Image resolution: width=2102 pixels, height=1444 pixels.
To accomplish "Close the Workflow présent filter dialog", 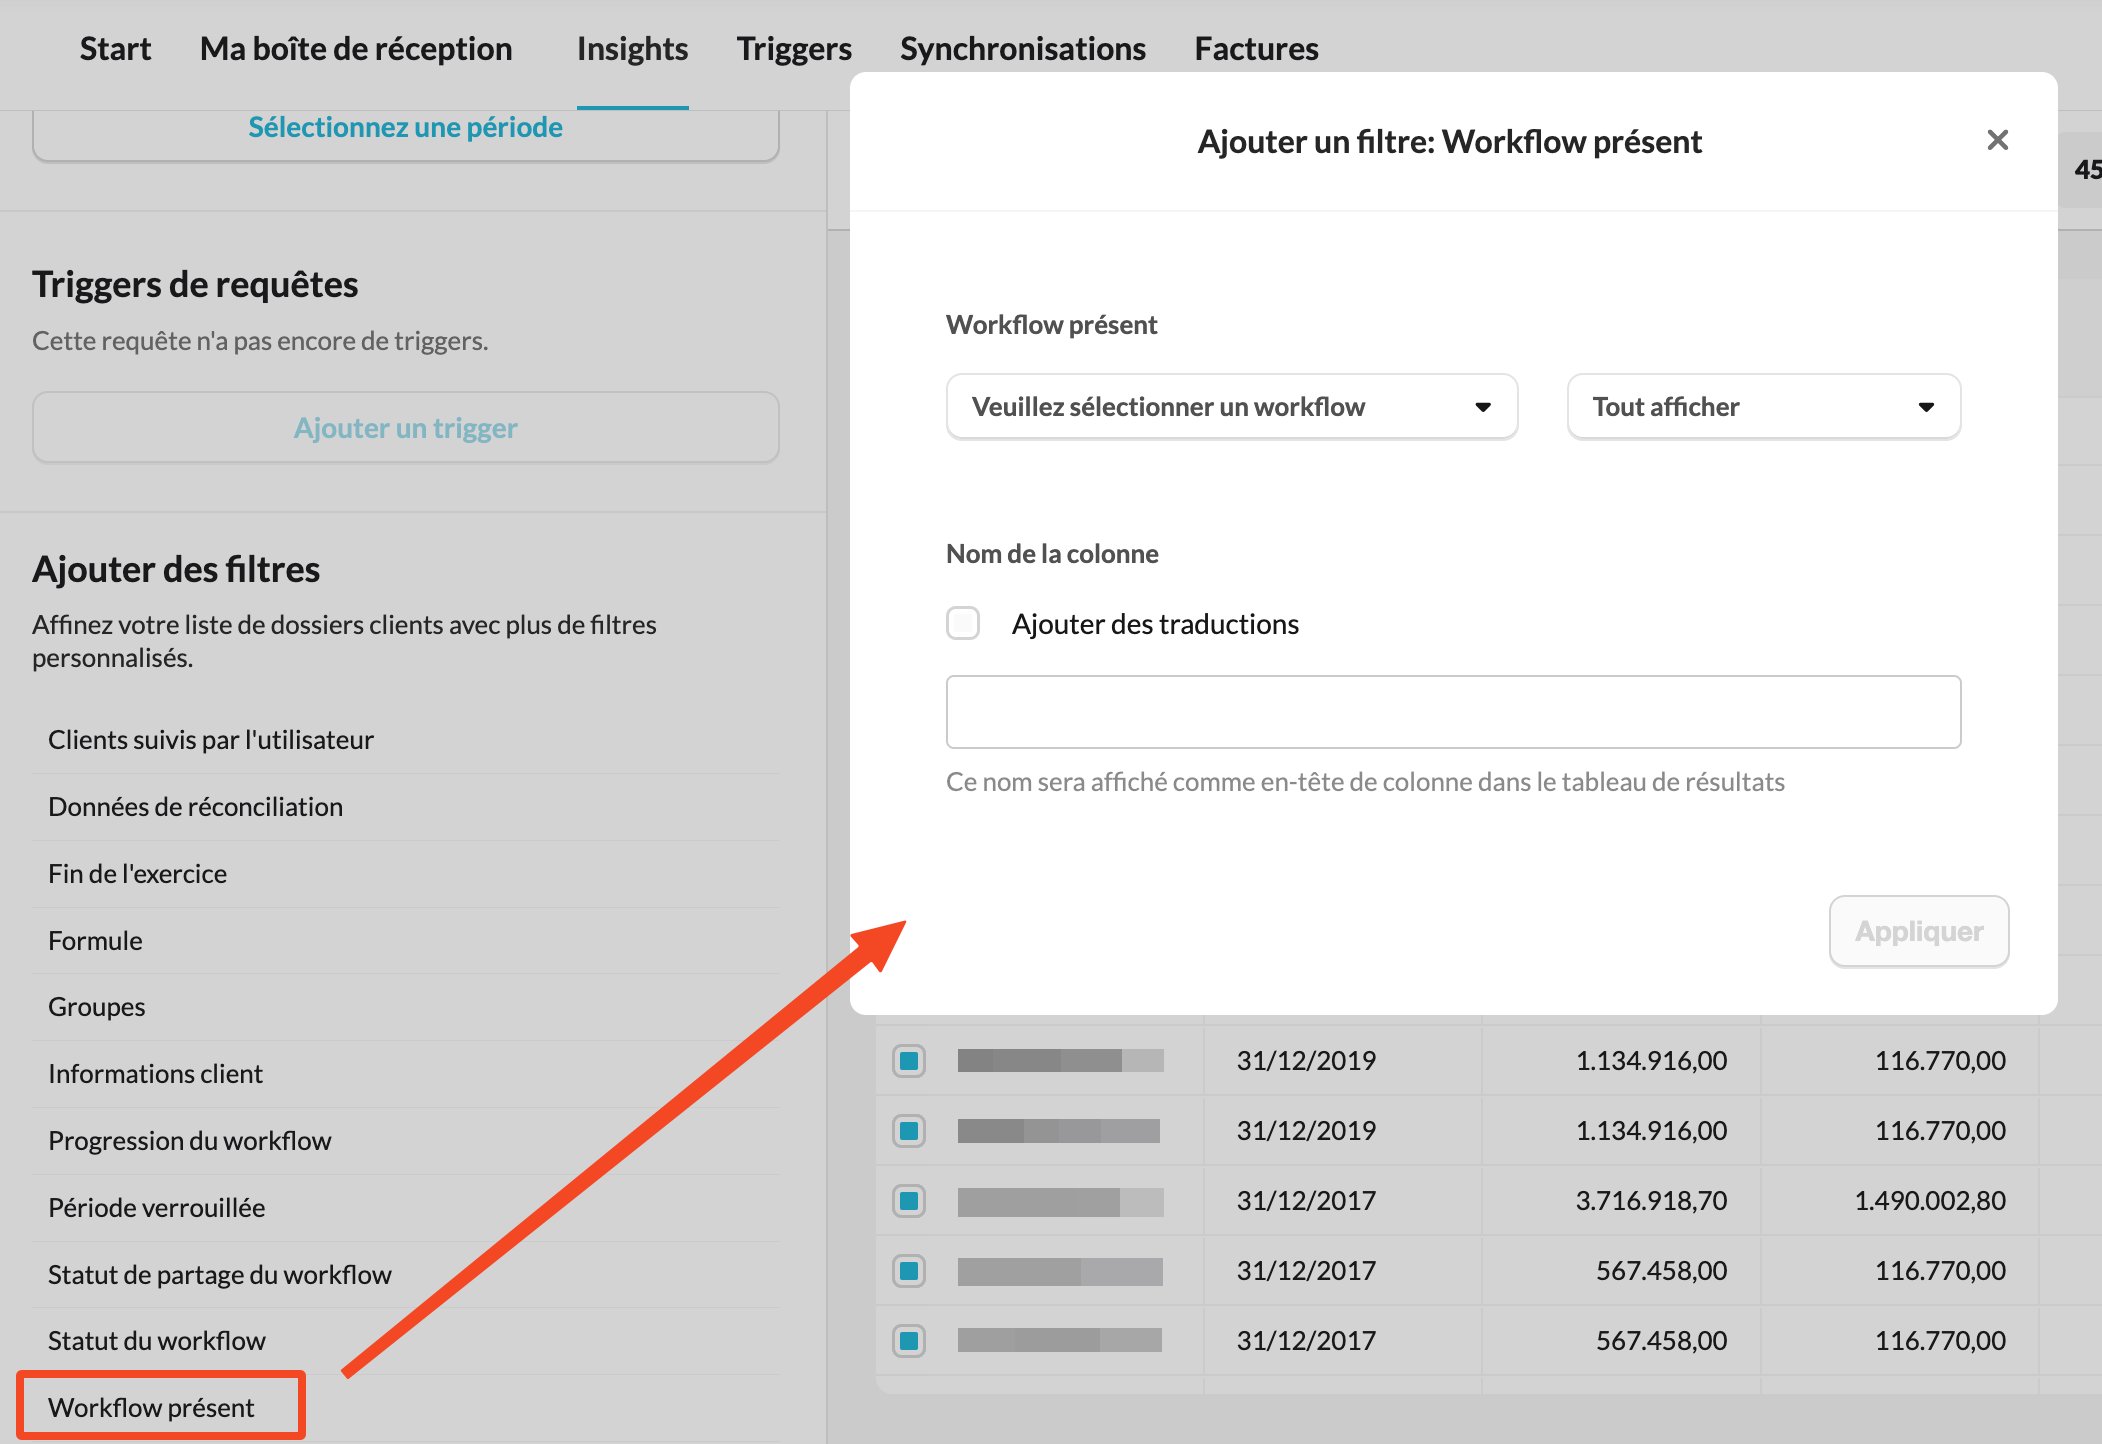I will pos(1997,140).
